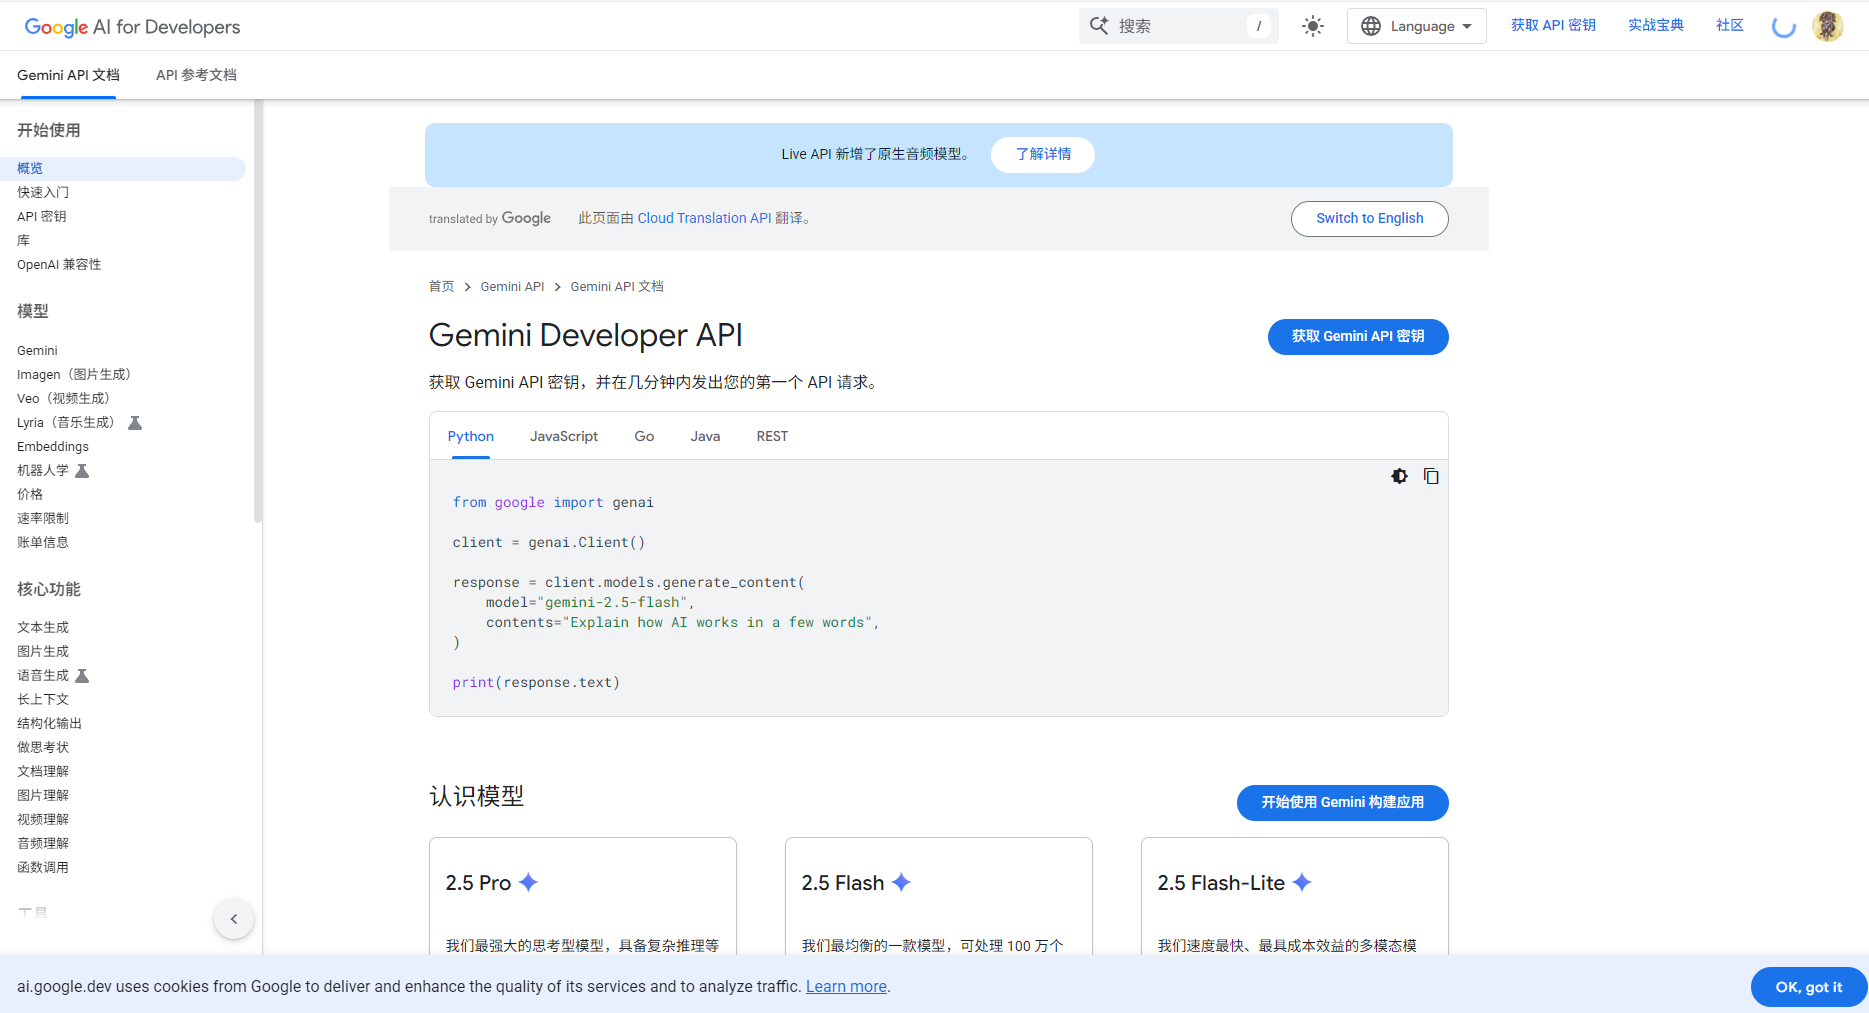Open API 密钥 in the sidebar
The image size is (1869, 1013).
pyautogui.click(x=41, y=217)
